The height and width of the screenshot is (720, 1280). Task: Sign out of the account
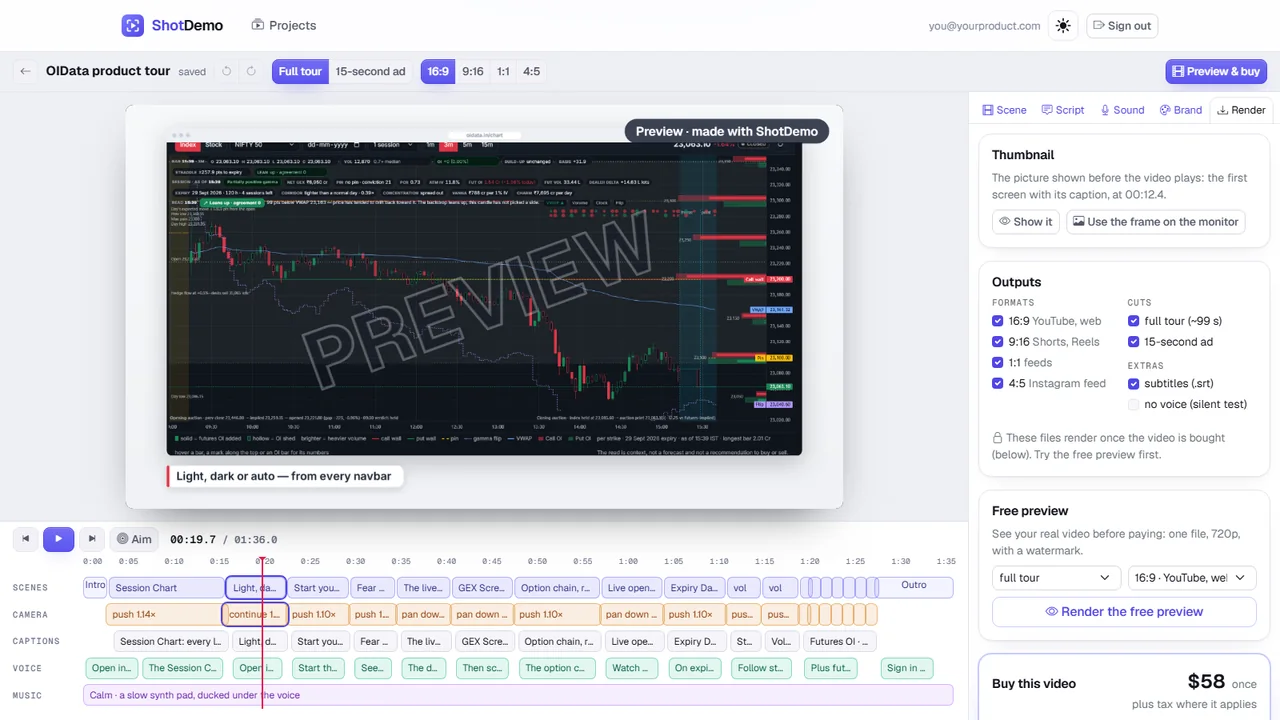(1122, 26)
